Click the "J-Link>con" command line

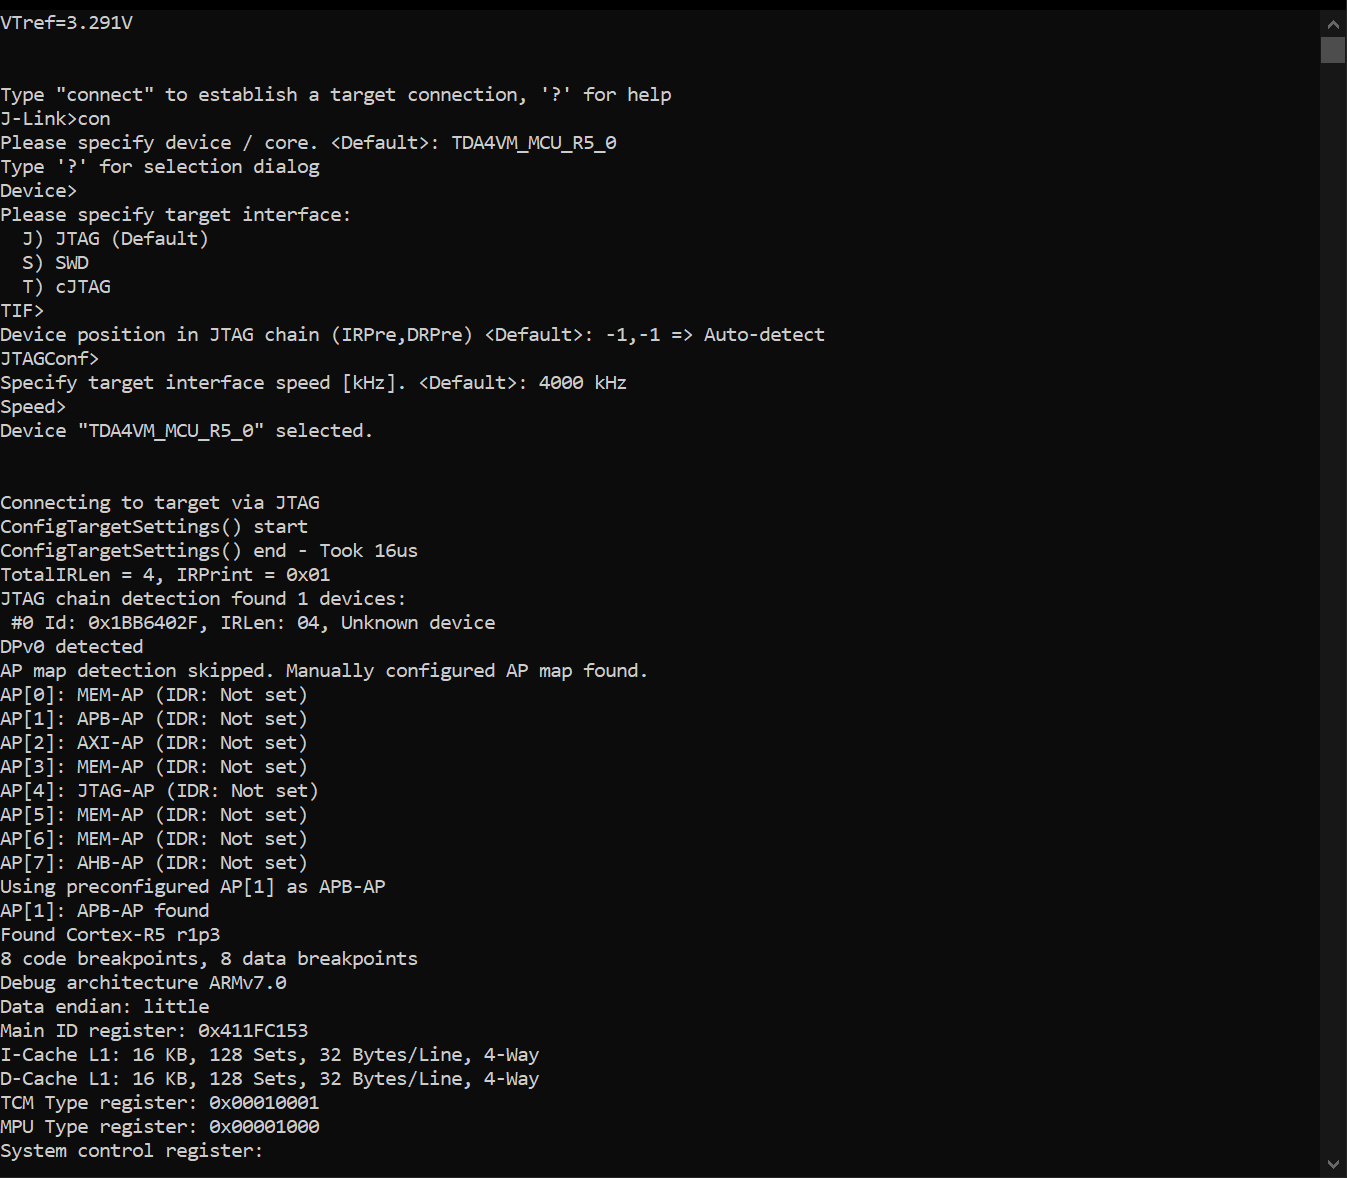(x=56, y=119)
